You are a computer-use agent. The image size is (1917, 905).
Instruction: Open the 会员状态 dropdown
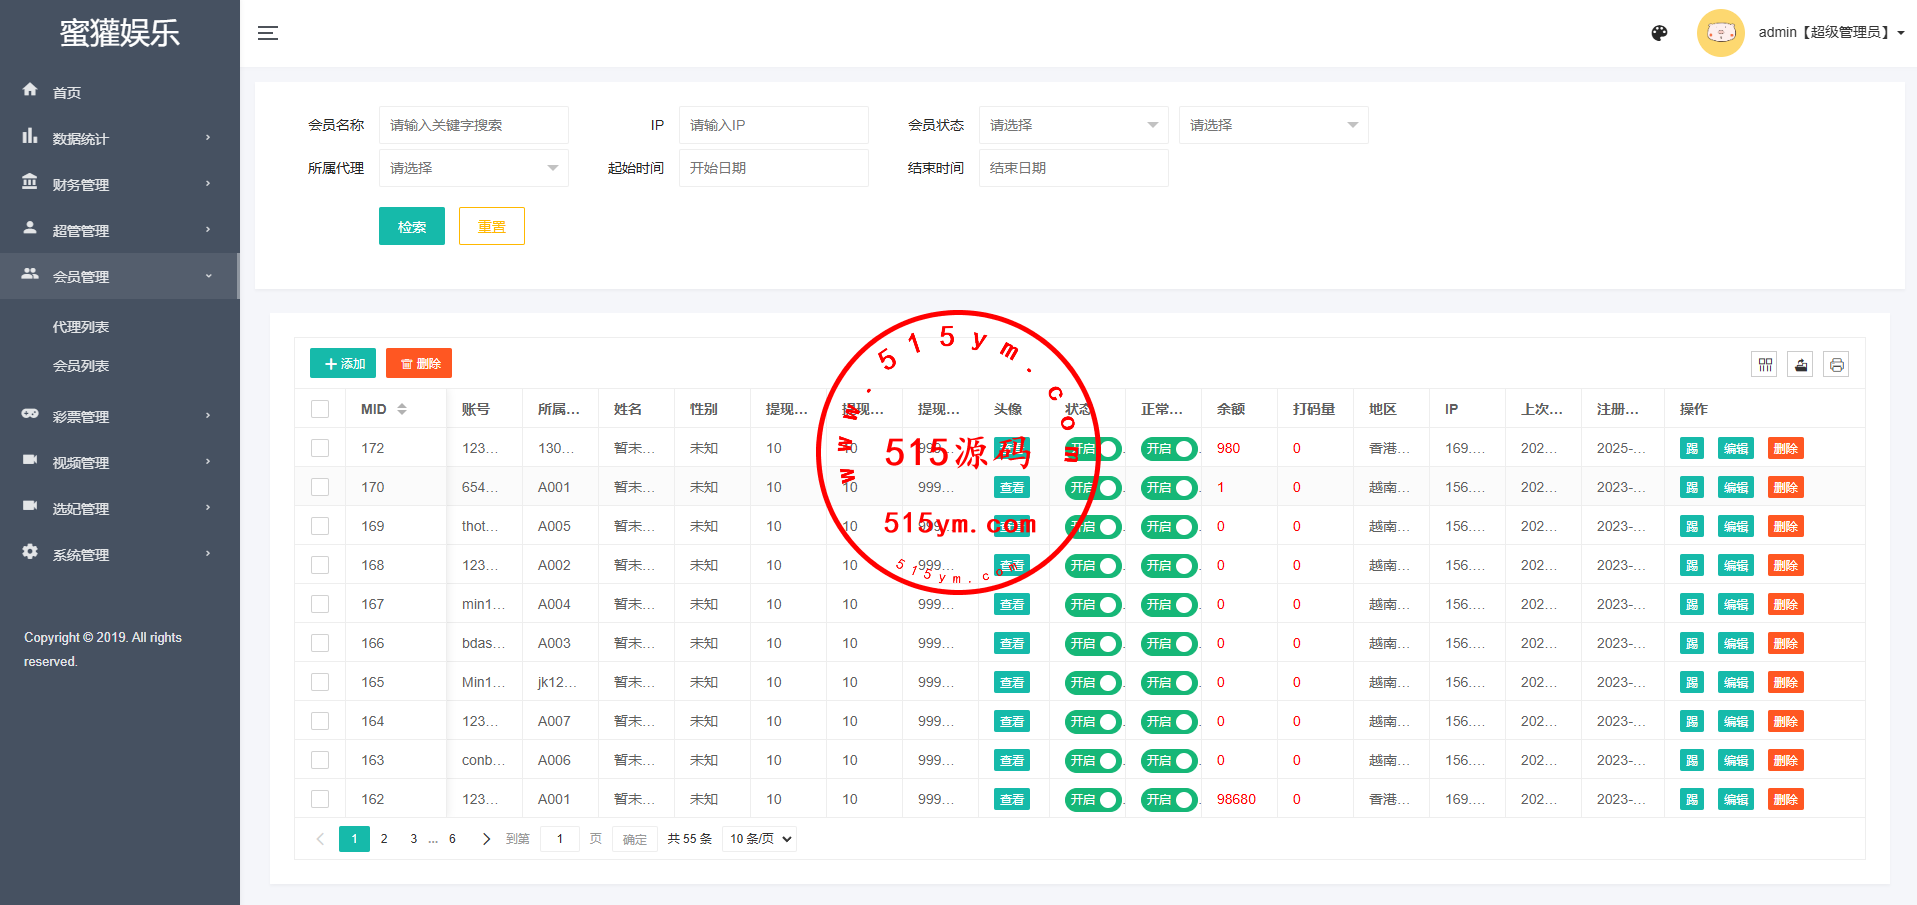(x=1072, y=125)
